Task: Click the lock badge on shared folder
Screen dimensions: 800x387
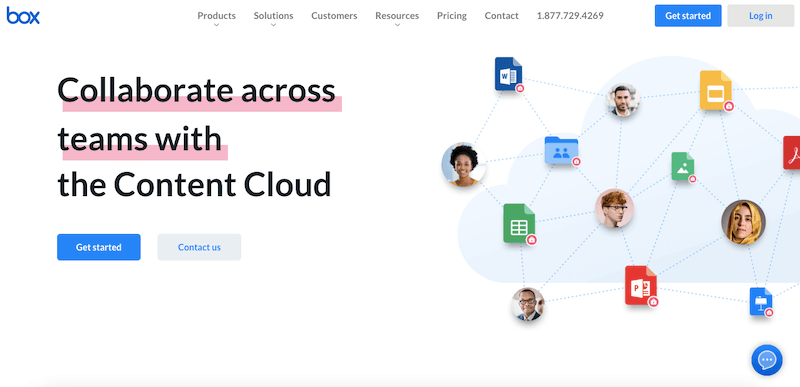Action: click(x=577, y=162)
